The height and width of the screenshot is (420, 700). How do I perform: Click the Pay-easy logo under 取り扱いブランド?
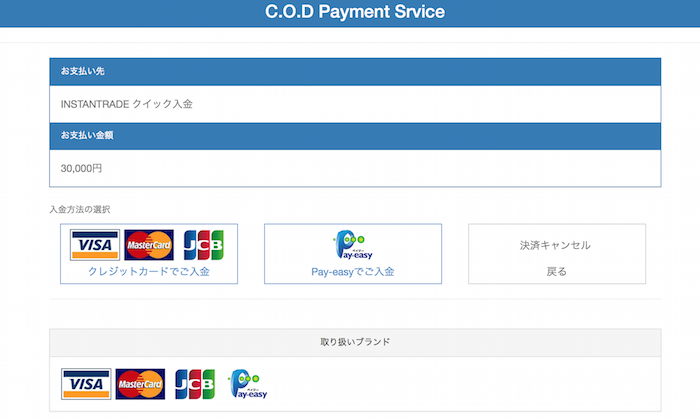coord(248,384)
